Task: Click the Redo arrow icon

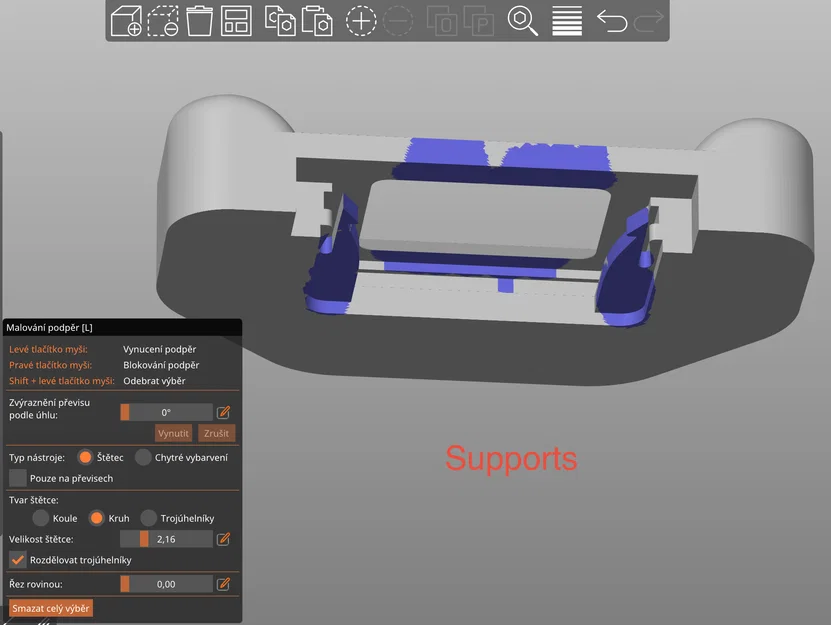Action: coord(648,21)
